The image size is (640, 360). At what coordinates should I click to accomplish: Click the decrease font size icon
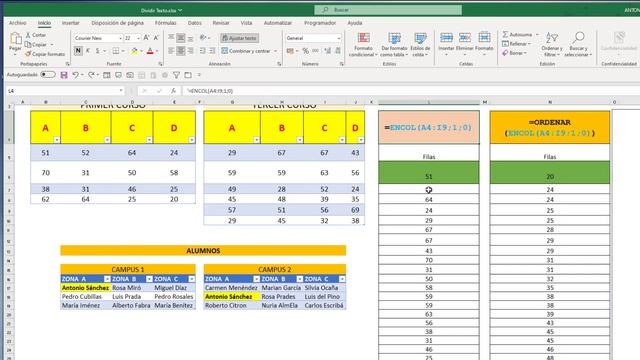coord(156,38)
